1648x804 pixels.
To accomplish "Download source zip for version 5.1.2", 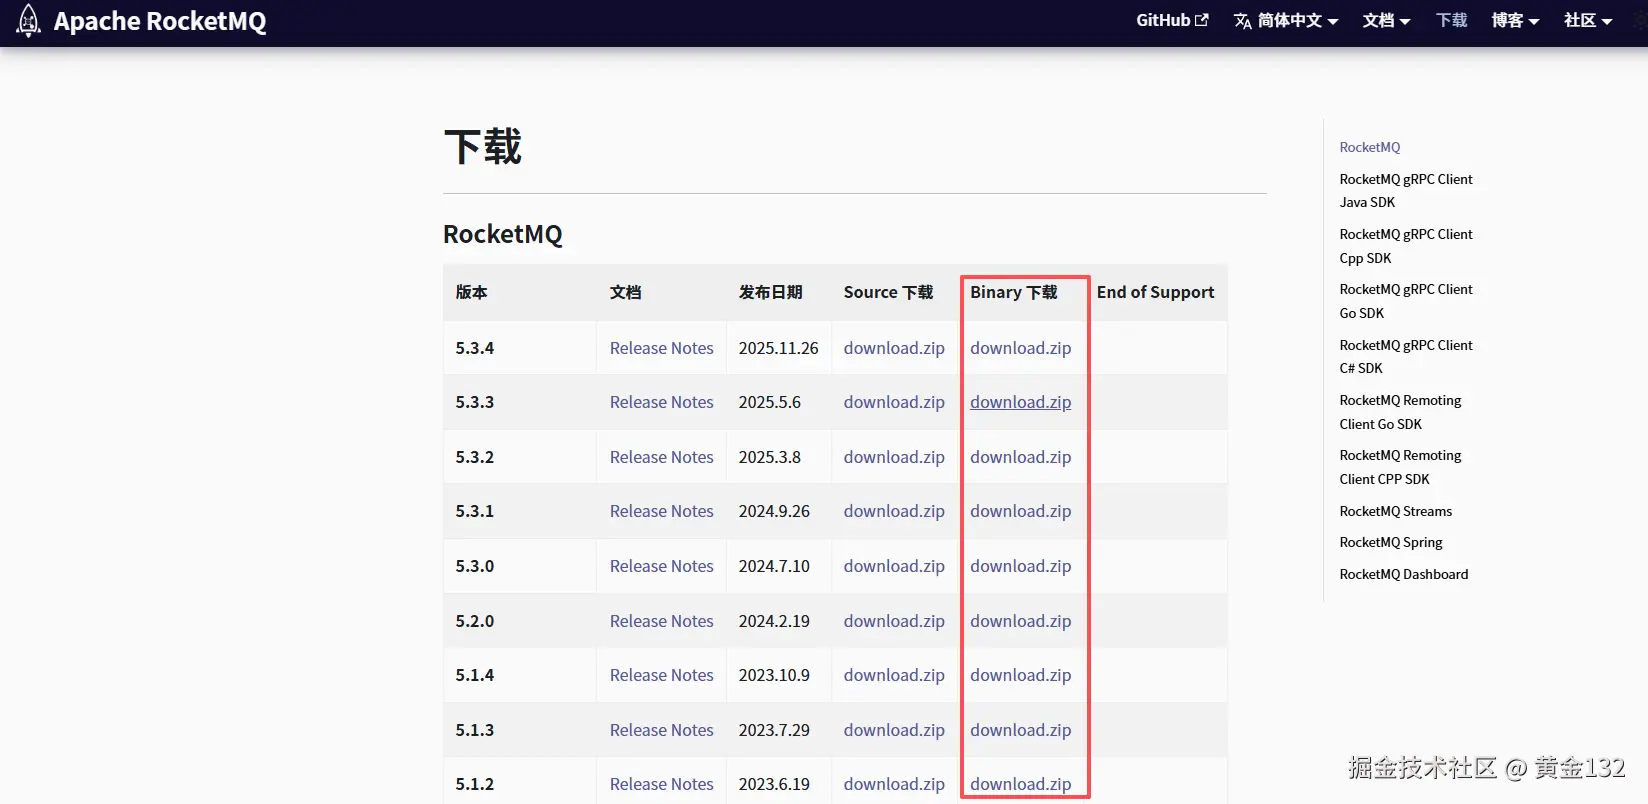I will click(x=894, y=784).
